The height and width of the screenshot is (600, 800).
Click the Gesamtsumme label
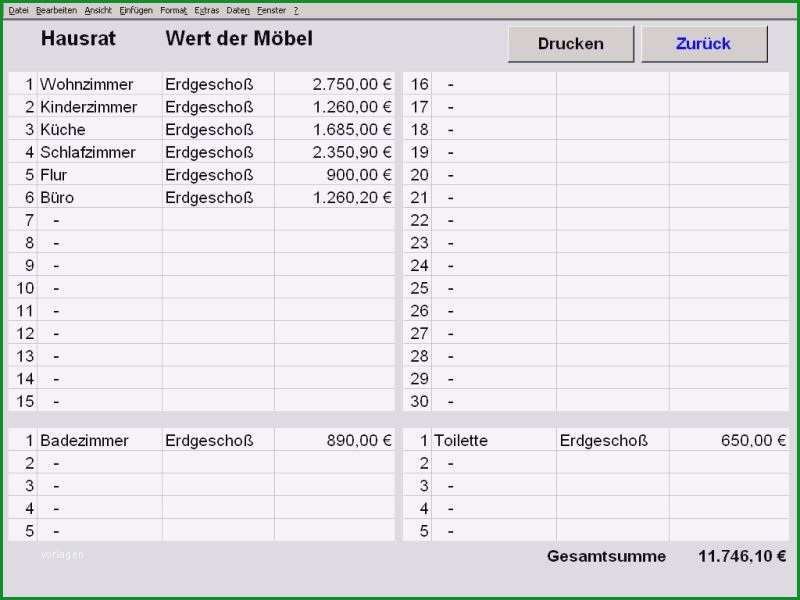tap(606, 556)
